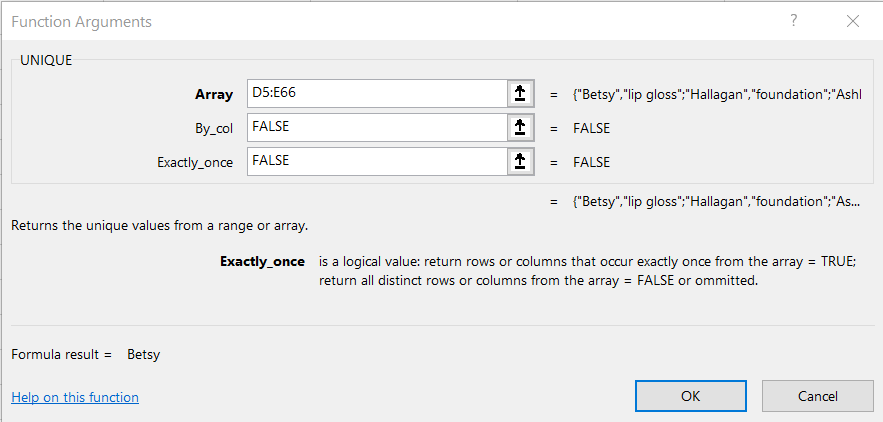Cancel the function arguments dialog
This screenshot has width=883, height=422.
[x=817, y=396]
